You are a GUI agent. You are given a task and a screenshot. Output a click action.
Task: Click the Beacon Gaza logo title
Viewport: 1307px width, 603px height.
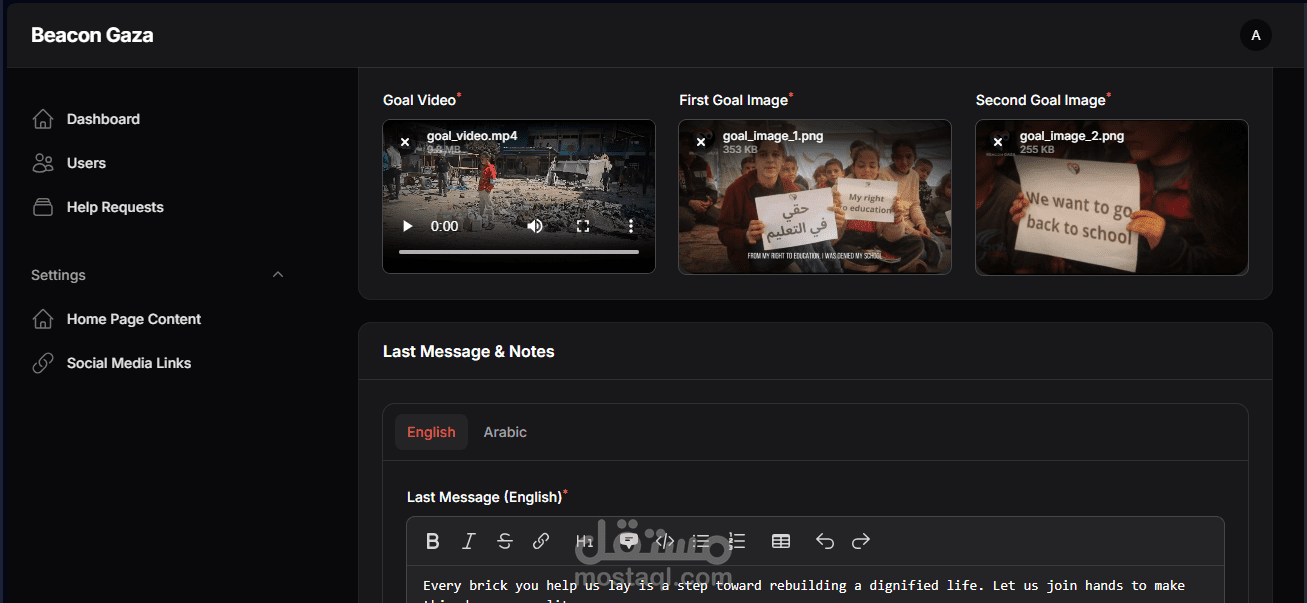(92, 35)
